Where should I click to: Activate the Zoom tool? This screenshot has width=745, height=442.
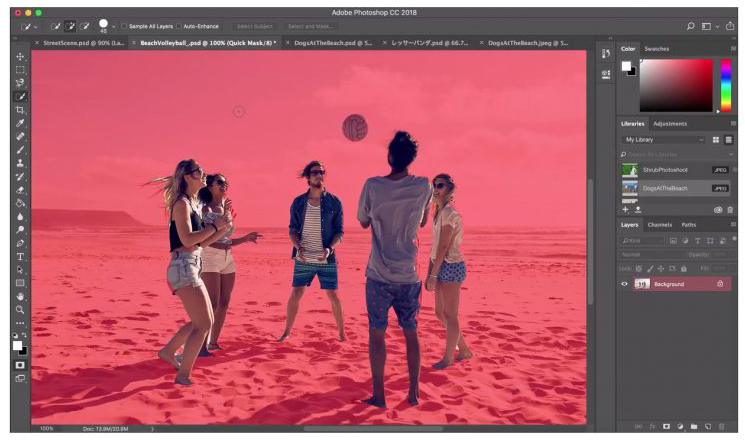coord(20,309)
